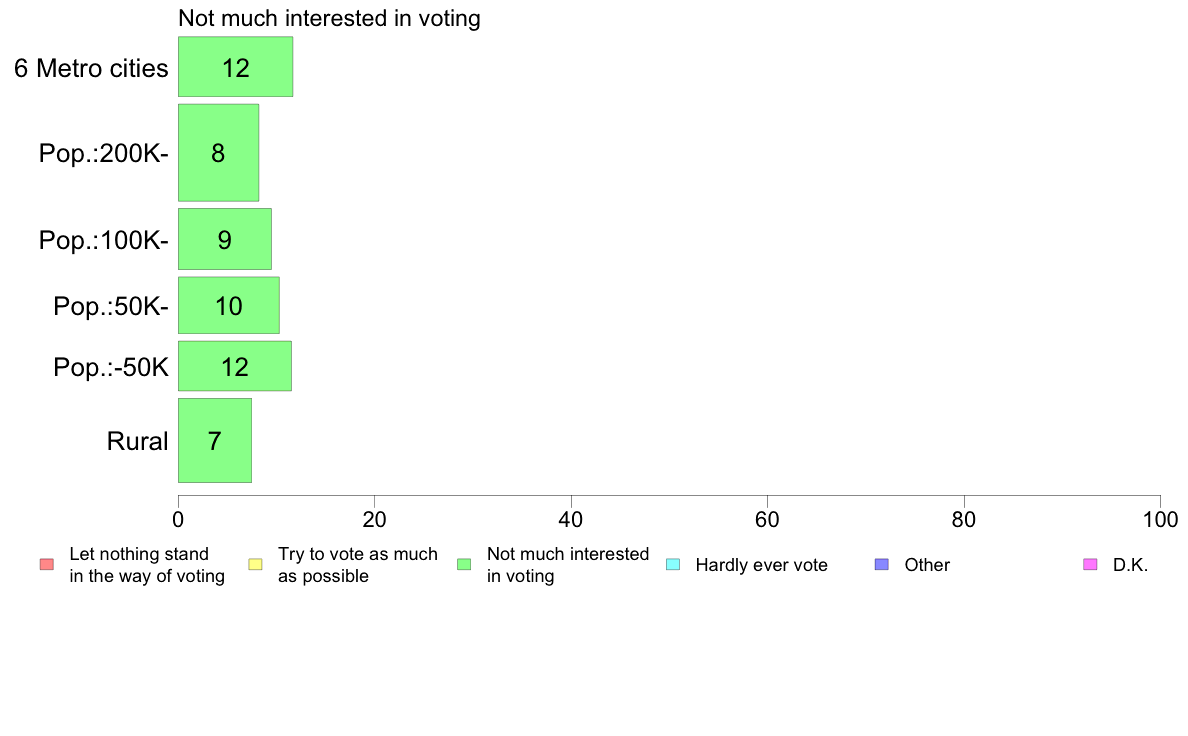Screen dimensions: 1188x736
Task: Click the axis tick label 100
Action: click(1160, 520)
